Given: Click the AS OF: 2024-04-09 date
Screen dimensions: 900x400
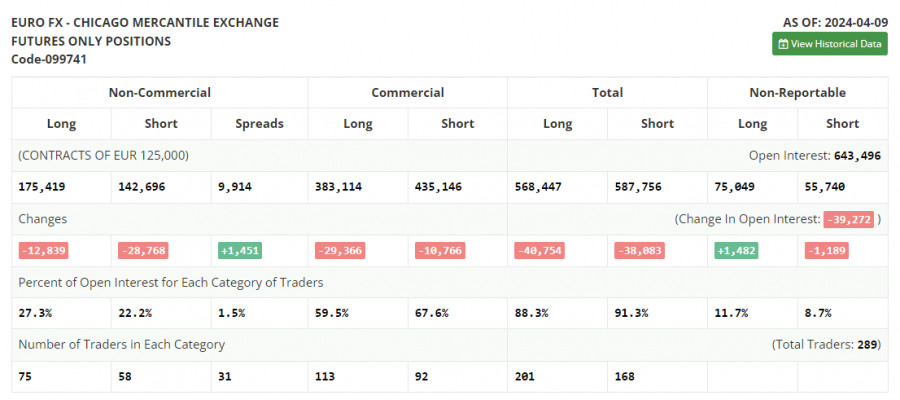Looking at the screenshot, I should click(x=835, y=22).
